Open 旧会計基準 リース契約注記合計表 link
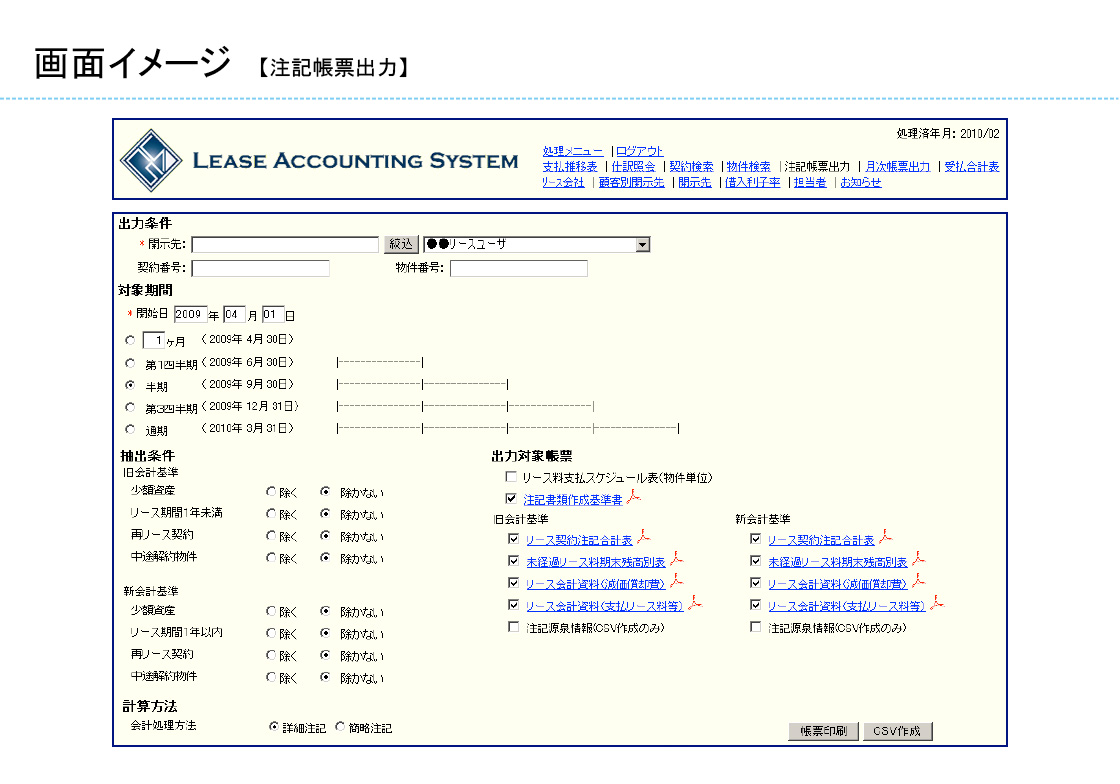 point(579,540)
